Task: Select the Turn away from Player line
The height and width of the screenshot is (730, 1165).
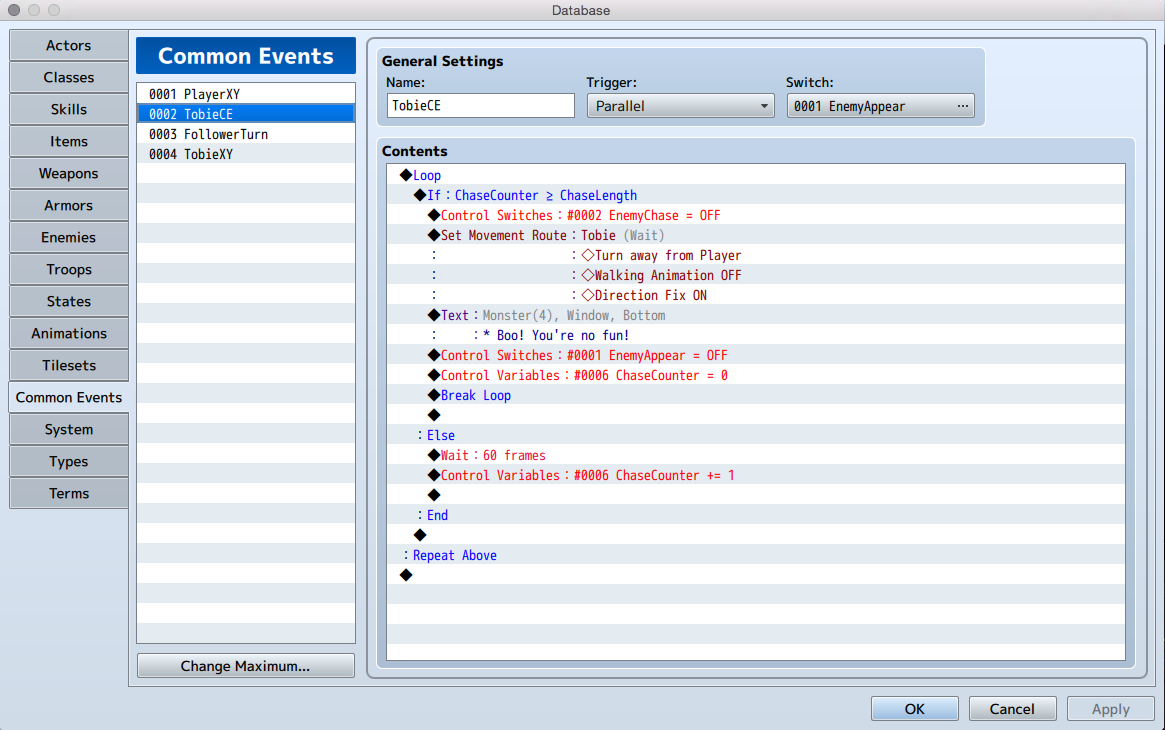Action: pos(756,255)
